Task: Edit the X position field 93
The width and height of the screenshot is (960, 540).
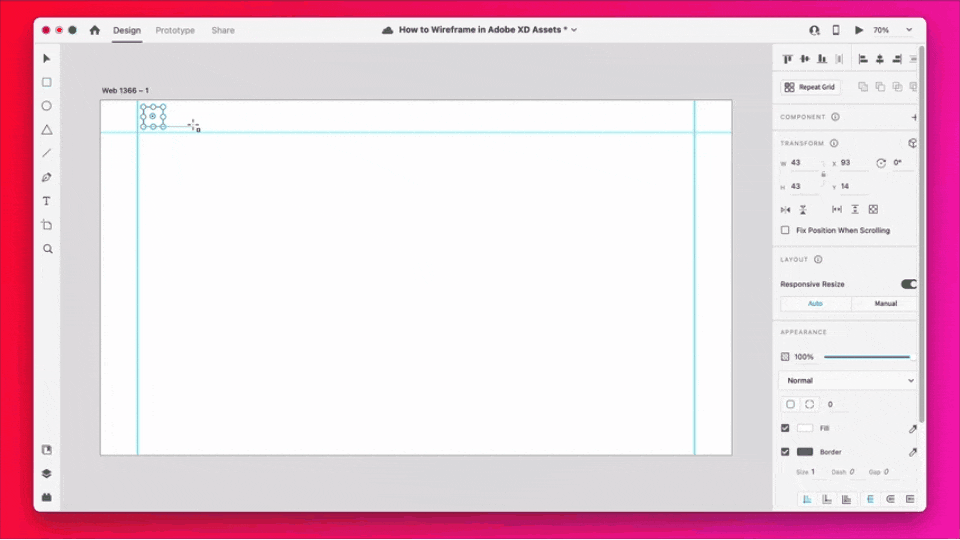Action: click(854, 163)
